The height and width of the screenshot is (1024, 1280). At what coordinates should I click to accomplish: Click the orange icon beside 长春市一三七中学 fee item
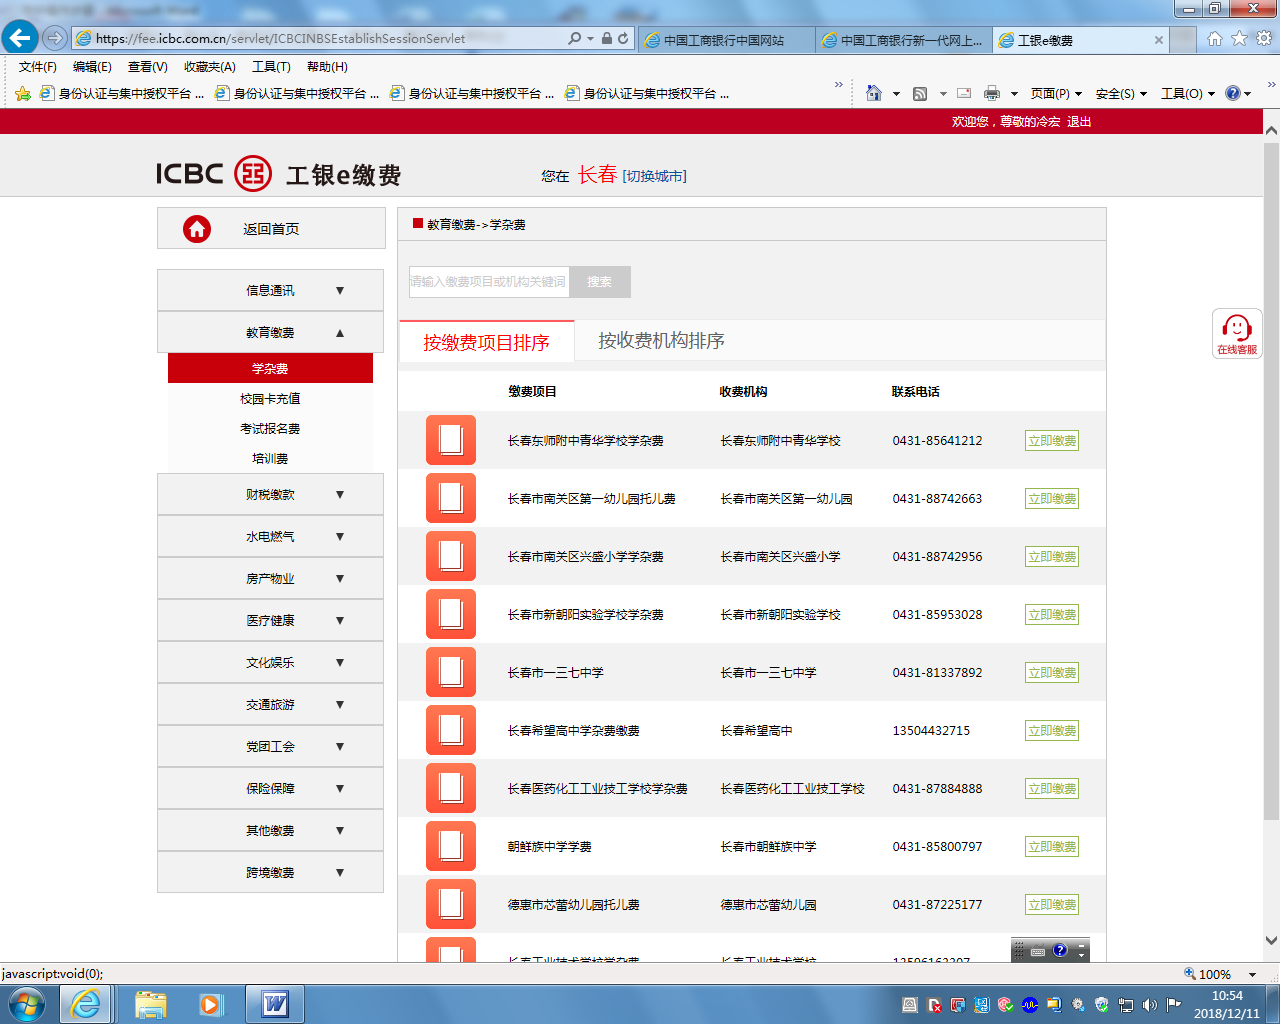(x=451, y=672)
